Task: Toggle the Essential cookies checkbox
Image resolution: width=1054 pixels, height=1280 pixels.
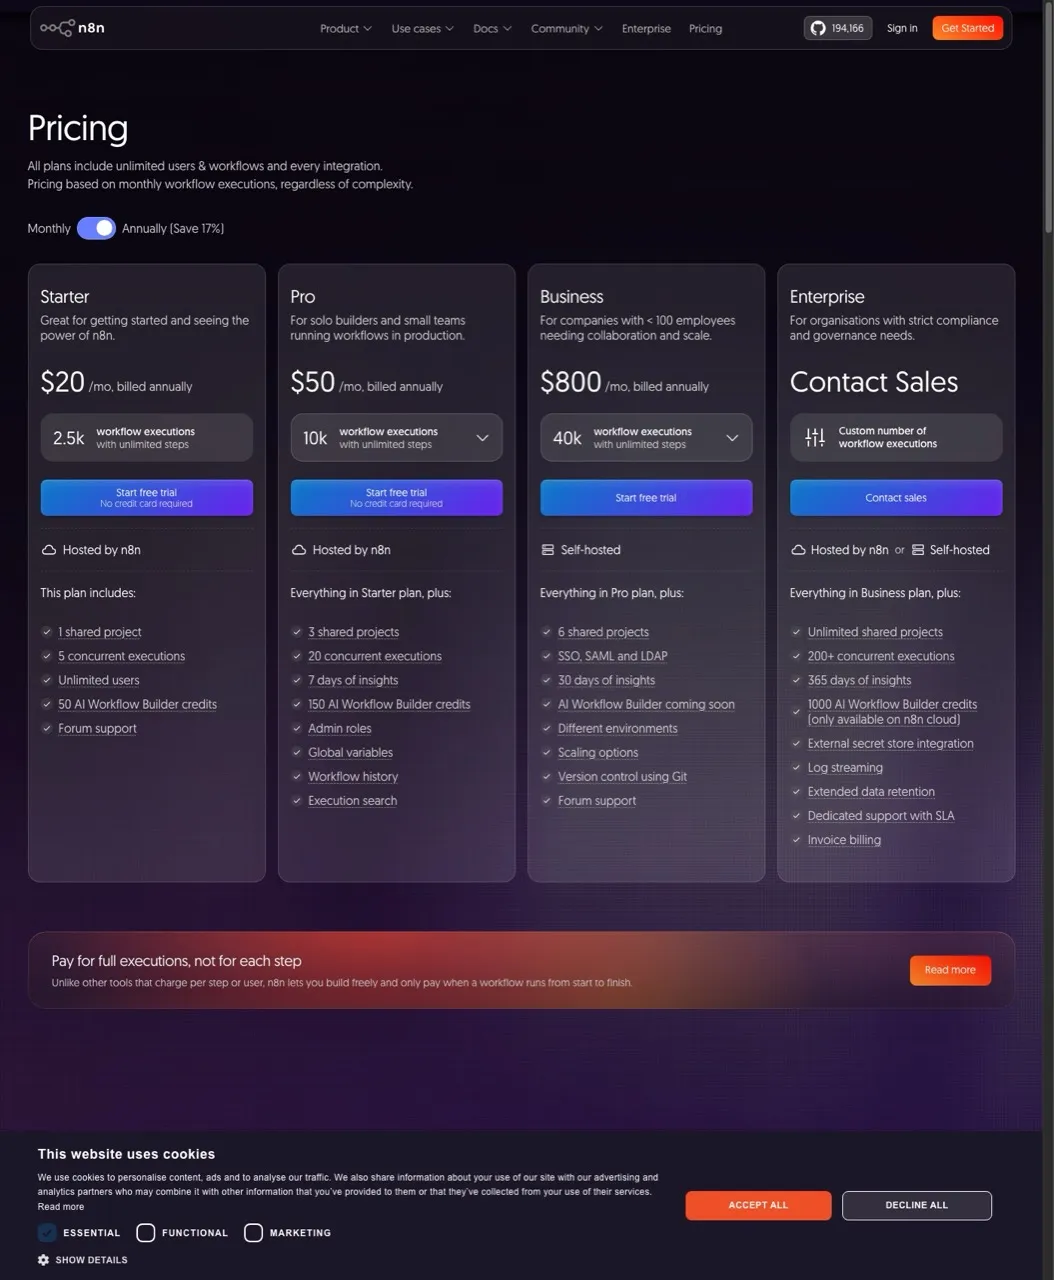Action: 47,1233
